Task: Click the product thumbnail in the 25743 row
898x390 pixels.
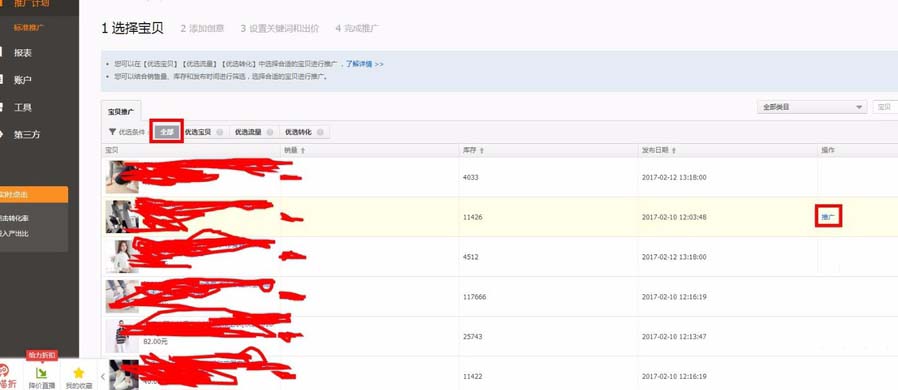Action: click(121, 336)
